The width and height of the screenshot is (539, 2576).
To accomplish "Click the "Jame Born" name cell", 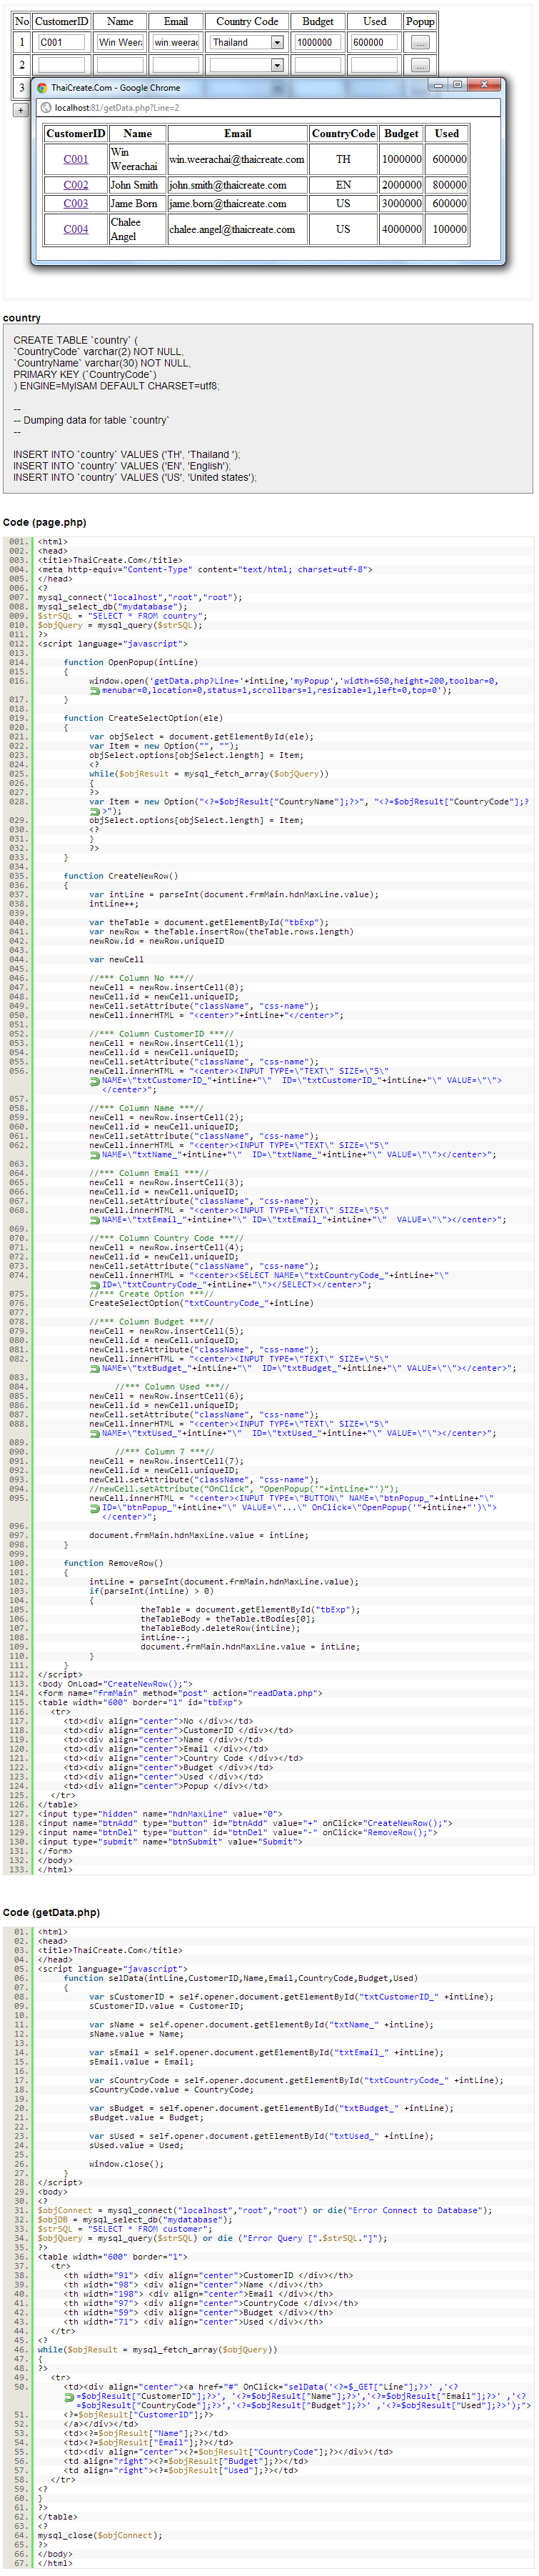I will [x=138, y=203].
